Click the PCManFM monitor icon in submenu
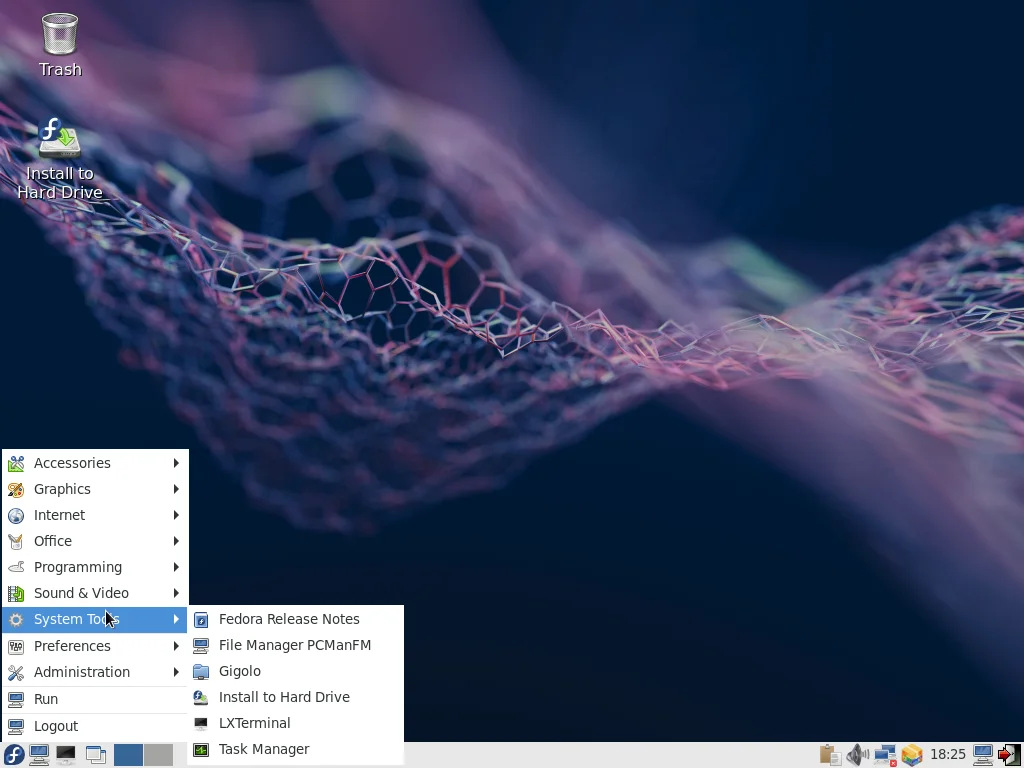This screenshot has height=768, width=1024. [201, 645]
